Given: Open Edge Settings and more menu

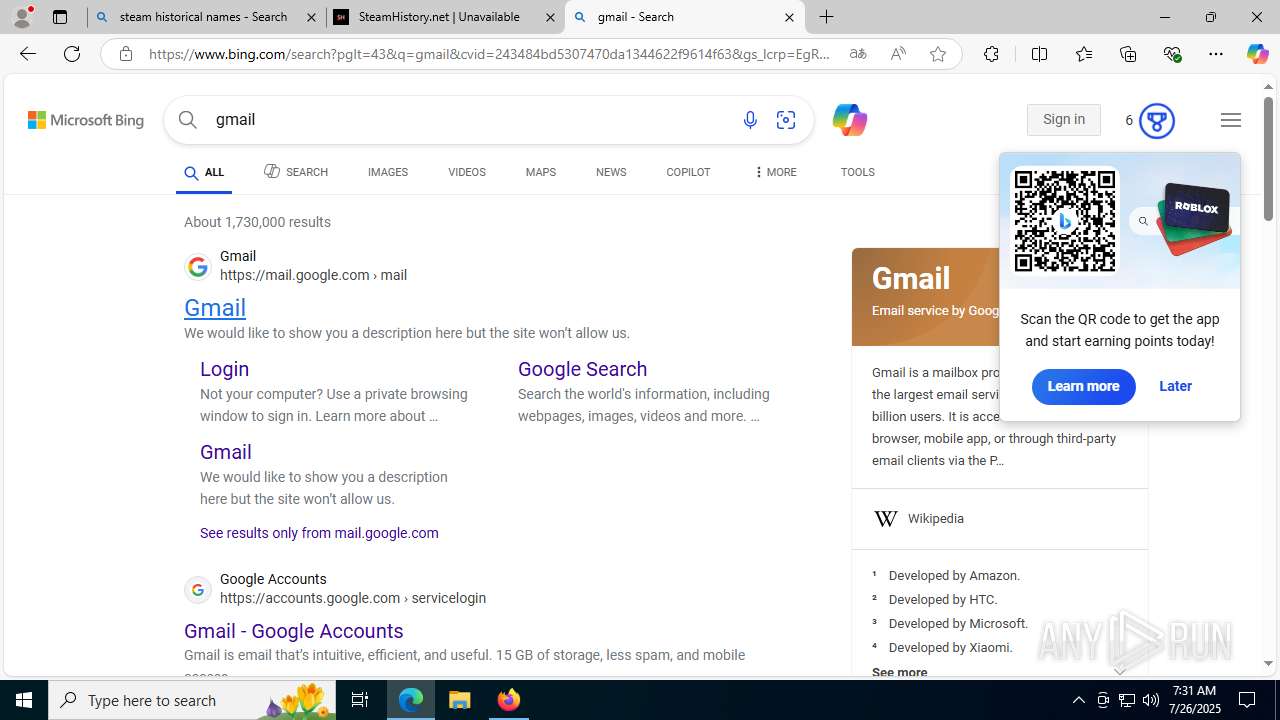Looking at the screenshot, I should tap(1216, 54).
